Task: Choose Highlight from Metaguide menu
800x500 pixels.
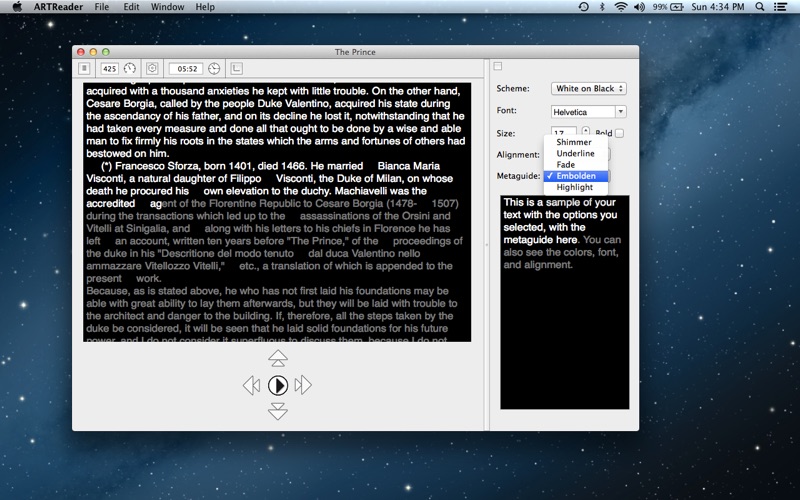Action: [x=576, y=187]
